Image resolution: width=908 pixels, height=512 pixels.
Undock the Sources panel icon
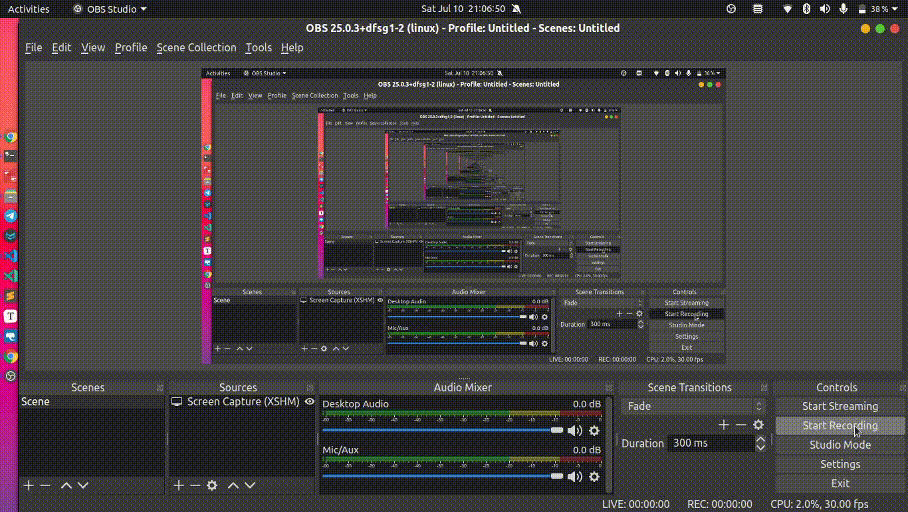pyautogui.click(x=310, y=387)
